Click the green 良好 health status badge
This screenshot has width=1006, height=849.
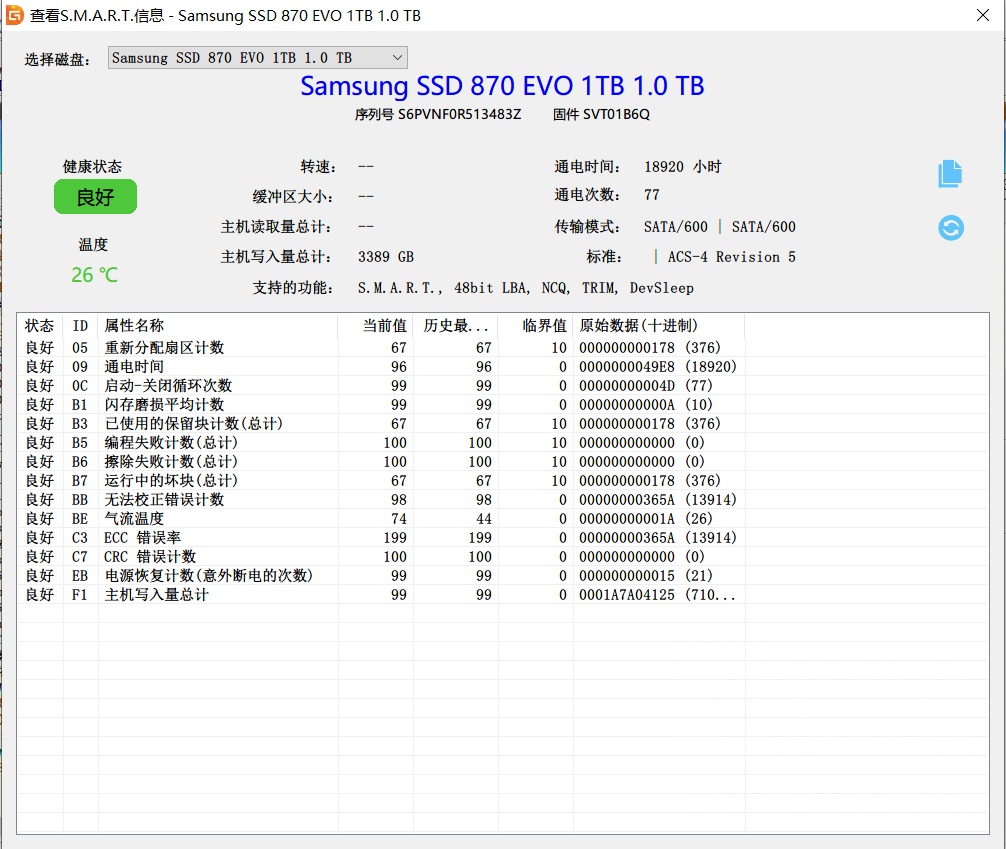click(x=94, y=197)
